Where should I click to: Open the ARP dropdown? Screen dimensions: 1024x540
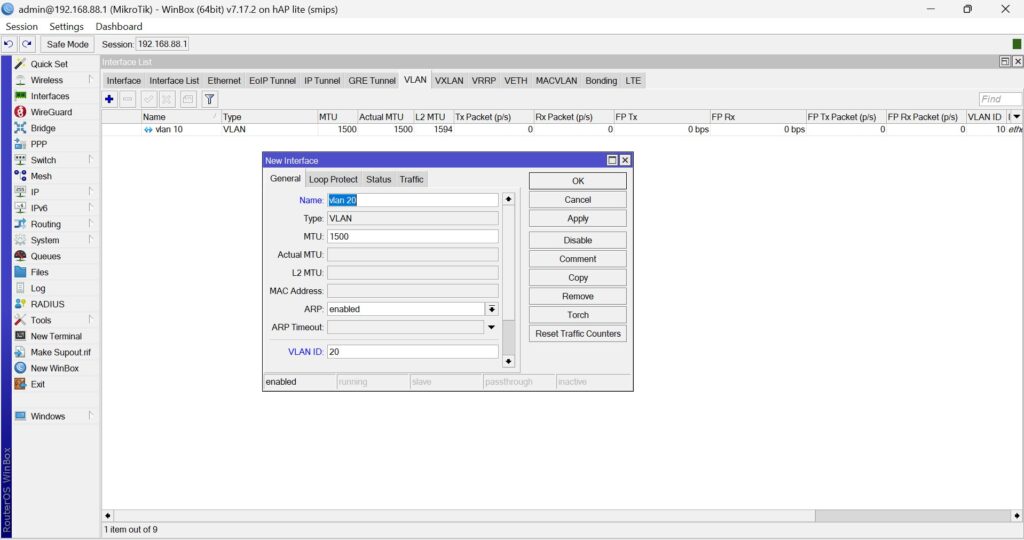(x=492, y=309)
